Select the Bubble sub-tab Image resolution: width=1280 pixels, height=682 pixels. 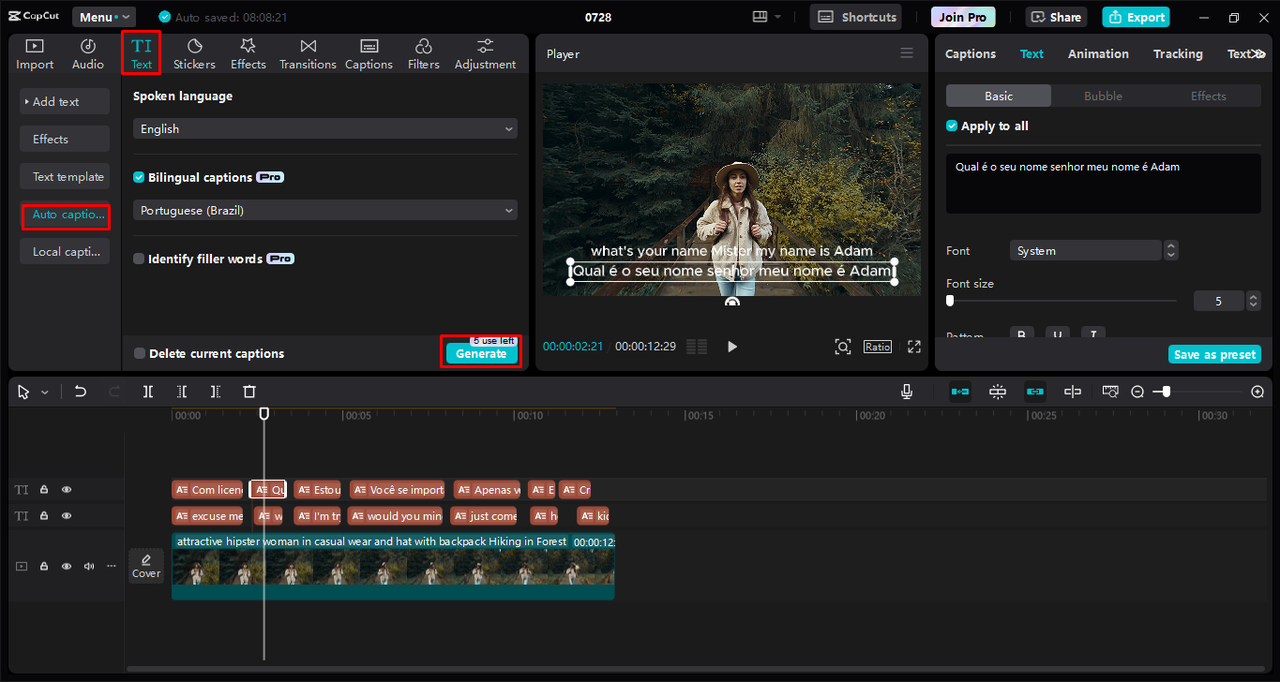click(x=1103, y=96)
